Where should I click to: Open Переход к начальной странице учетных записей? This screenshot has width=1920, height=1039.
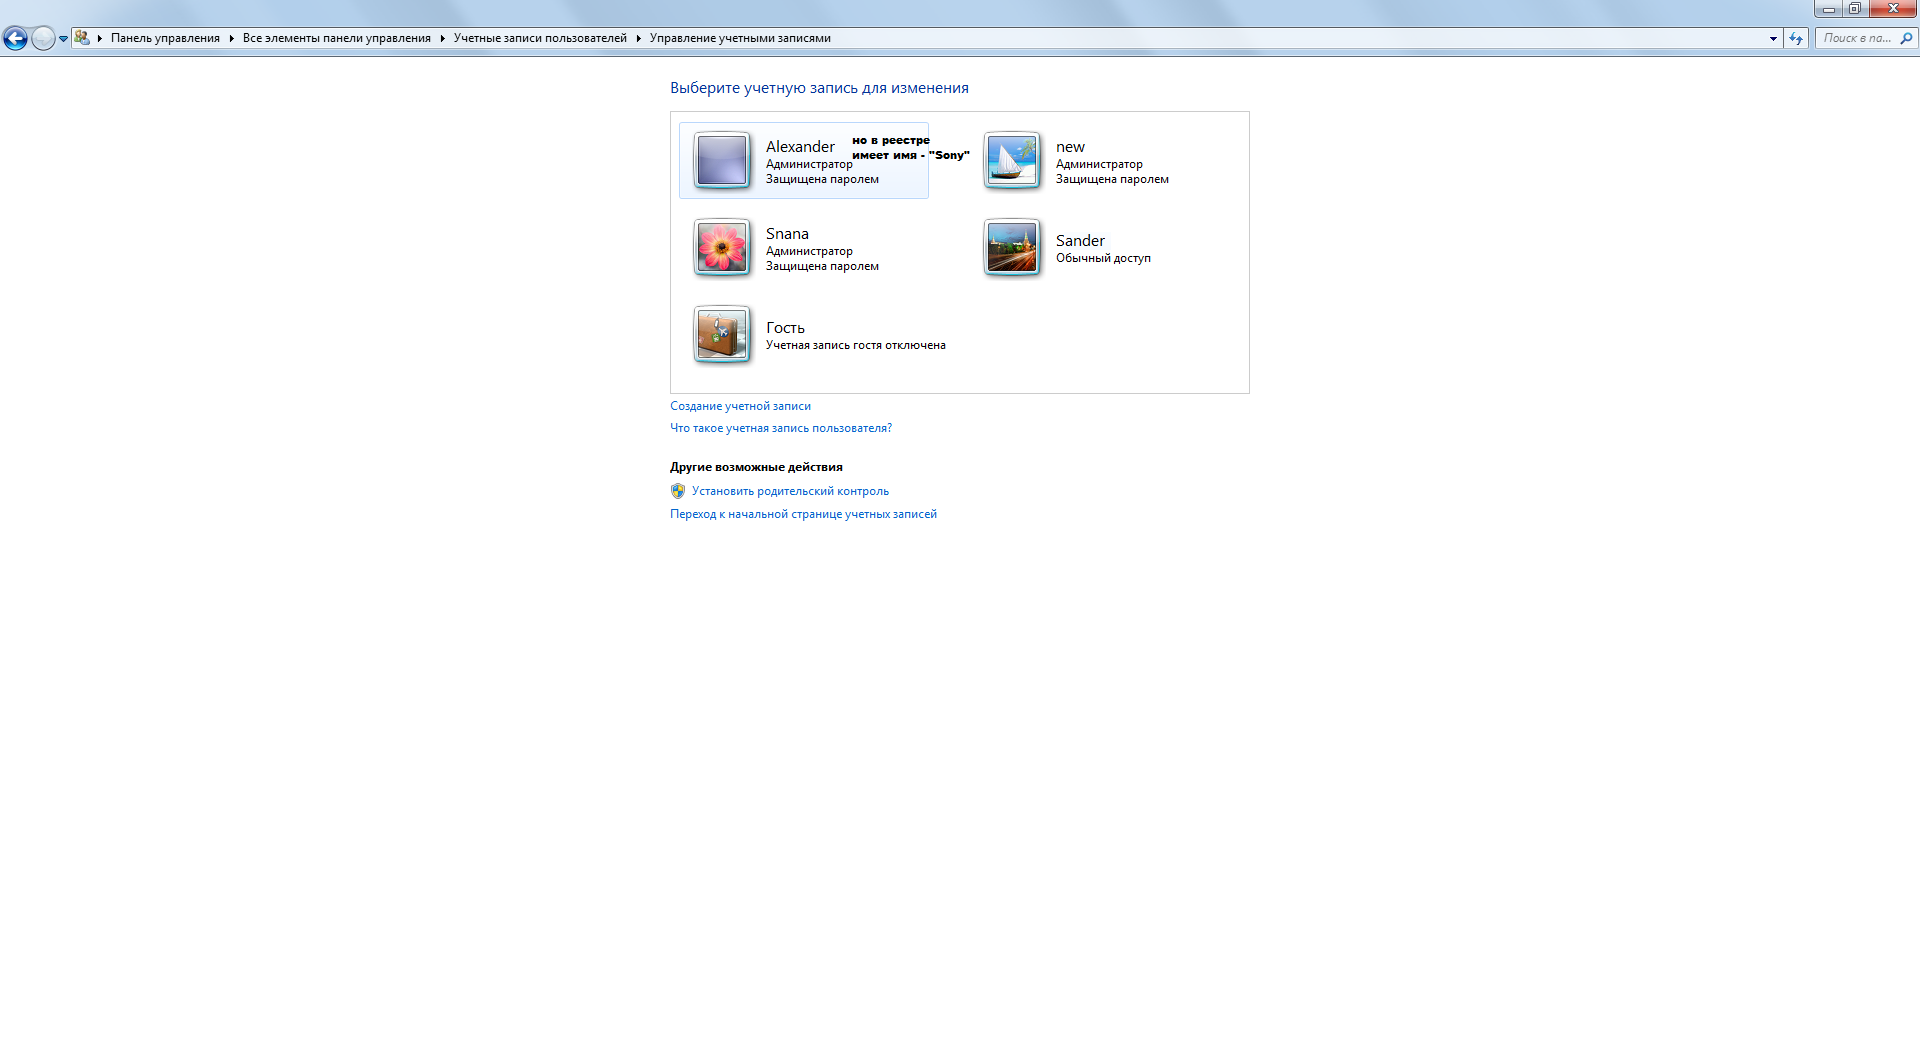tap(803, 514)
